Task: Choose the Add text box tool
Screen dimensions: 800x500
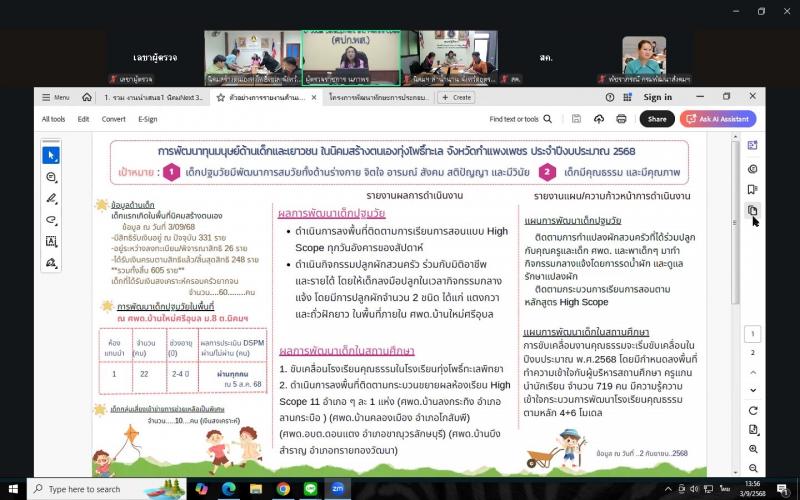Action: click(51, 241)
